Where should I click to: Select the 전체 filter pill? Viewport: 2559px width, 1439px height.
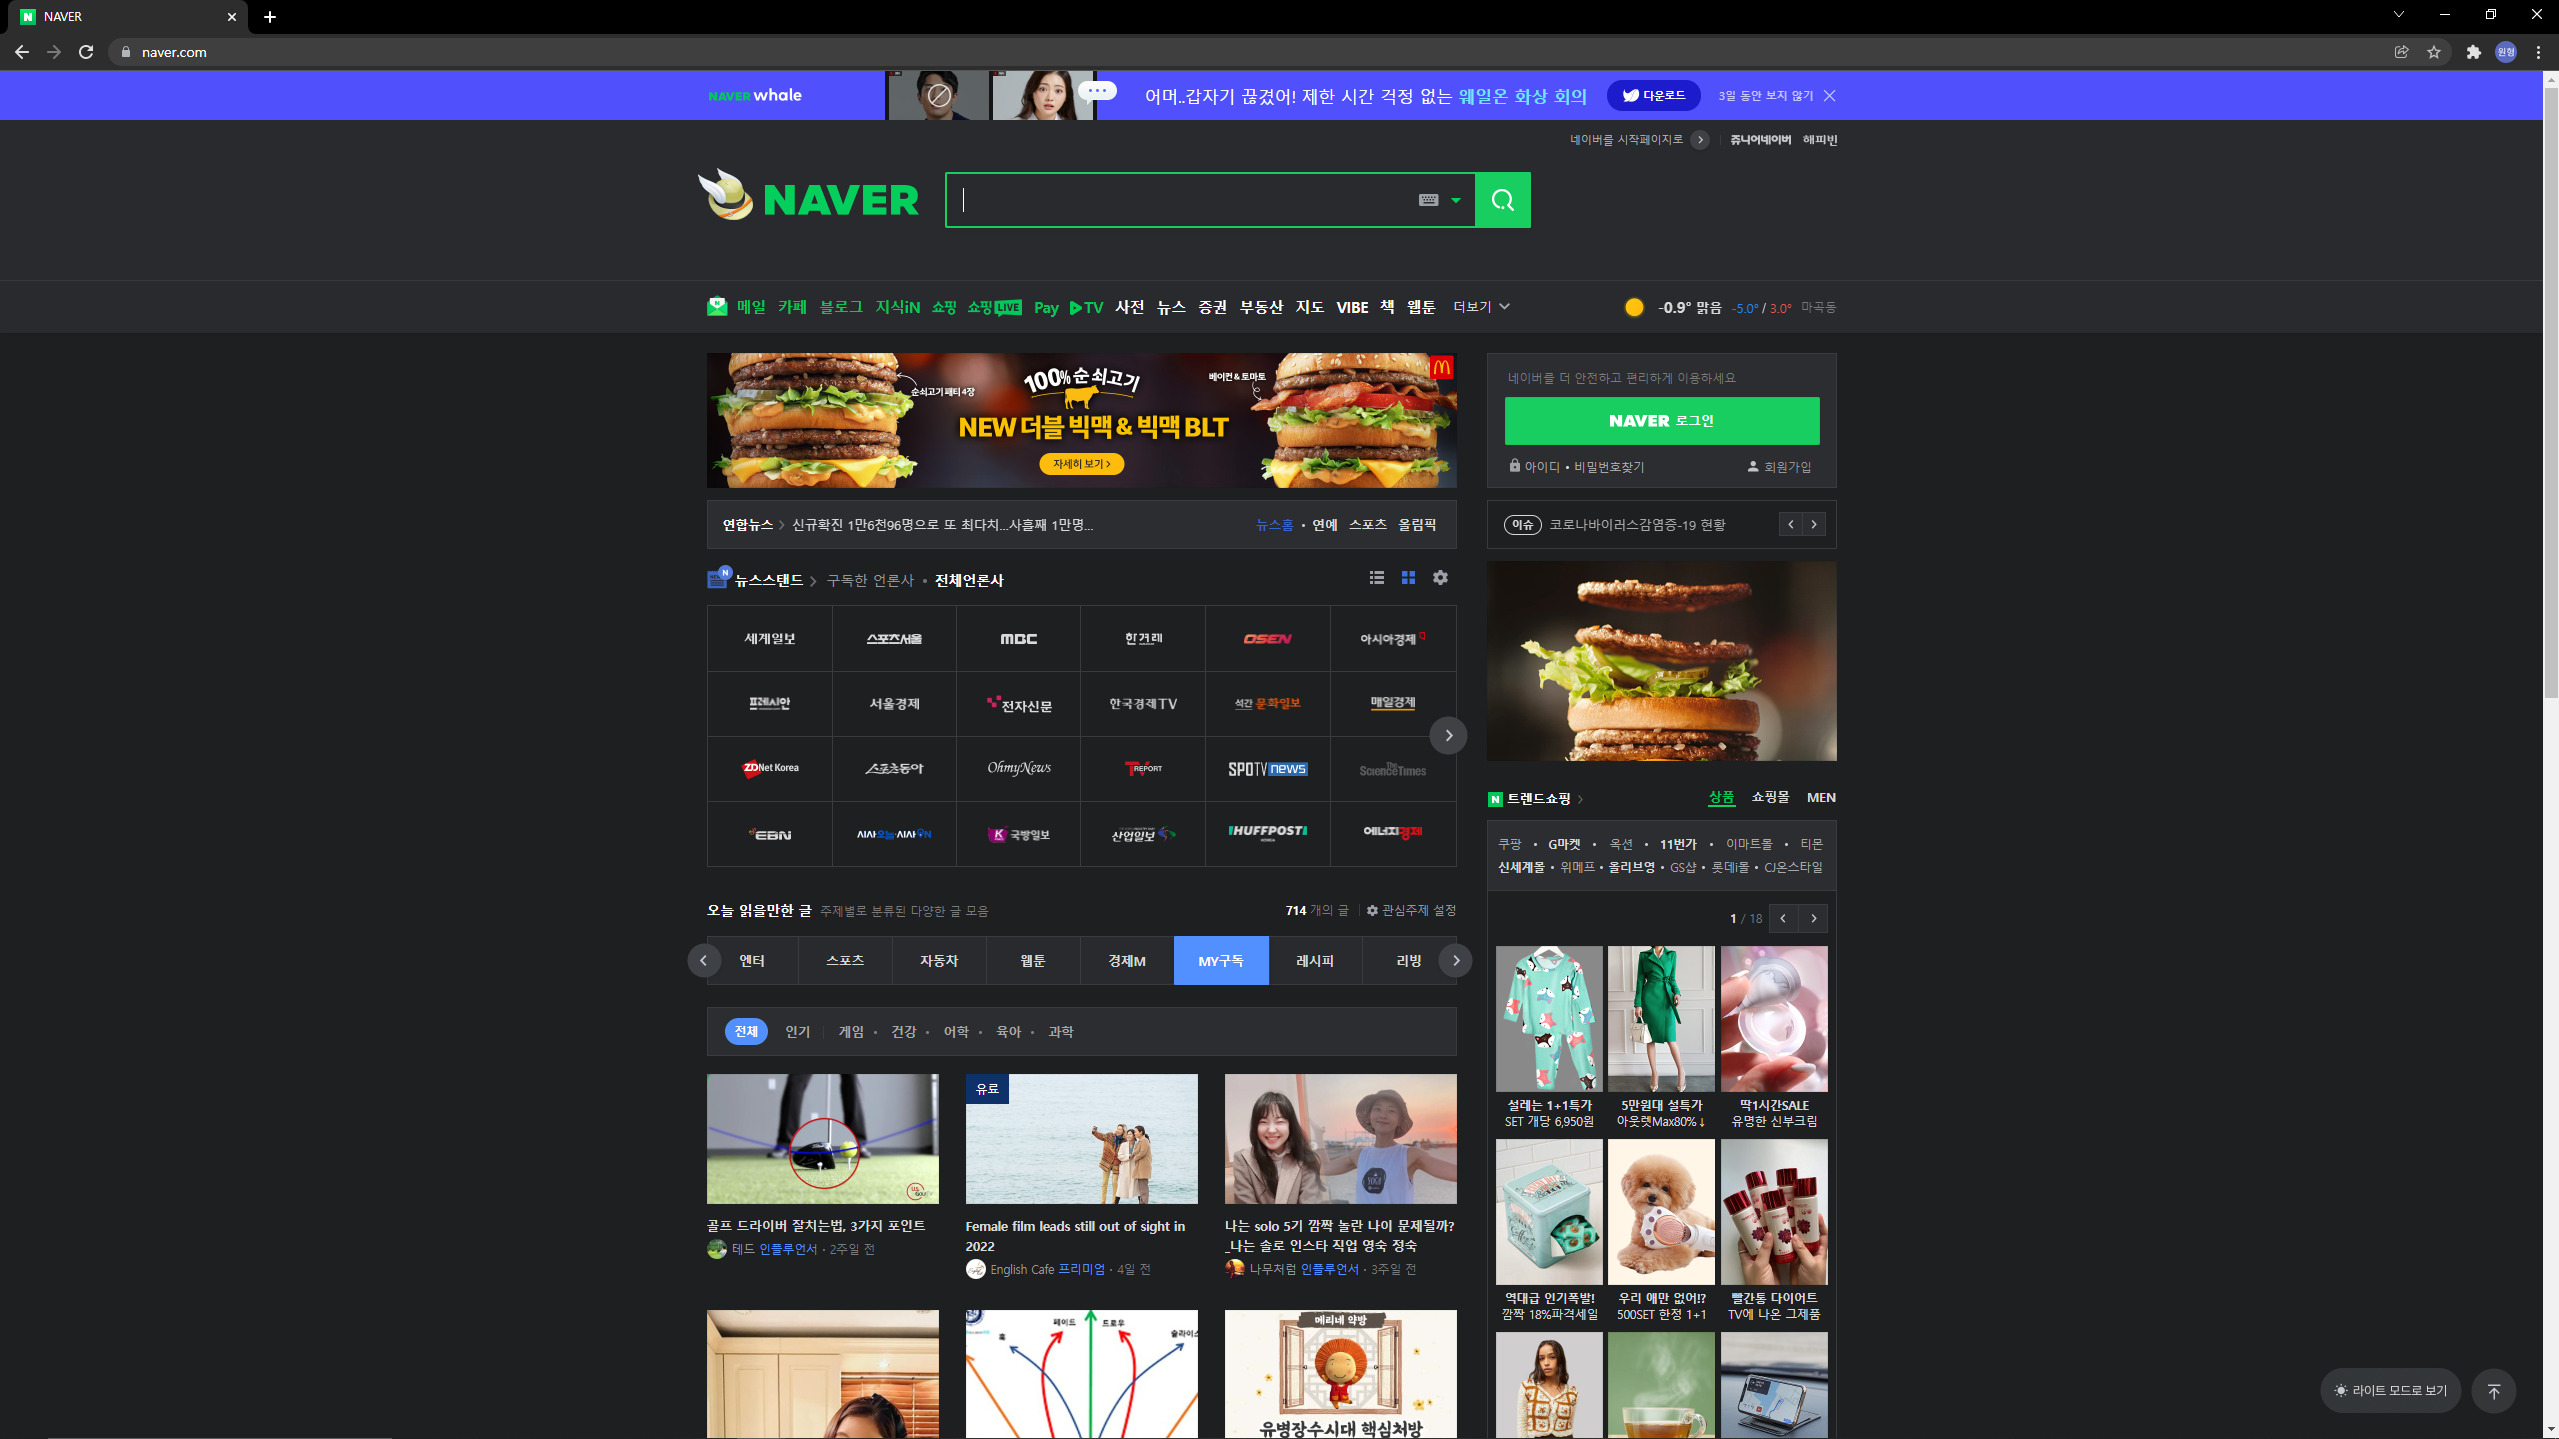(746, 1031)
